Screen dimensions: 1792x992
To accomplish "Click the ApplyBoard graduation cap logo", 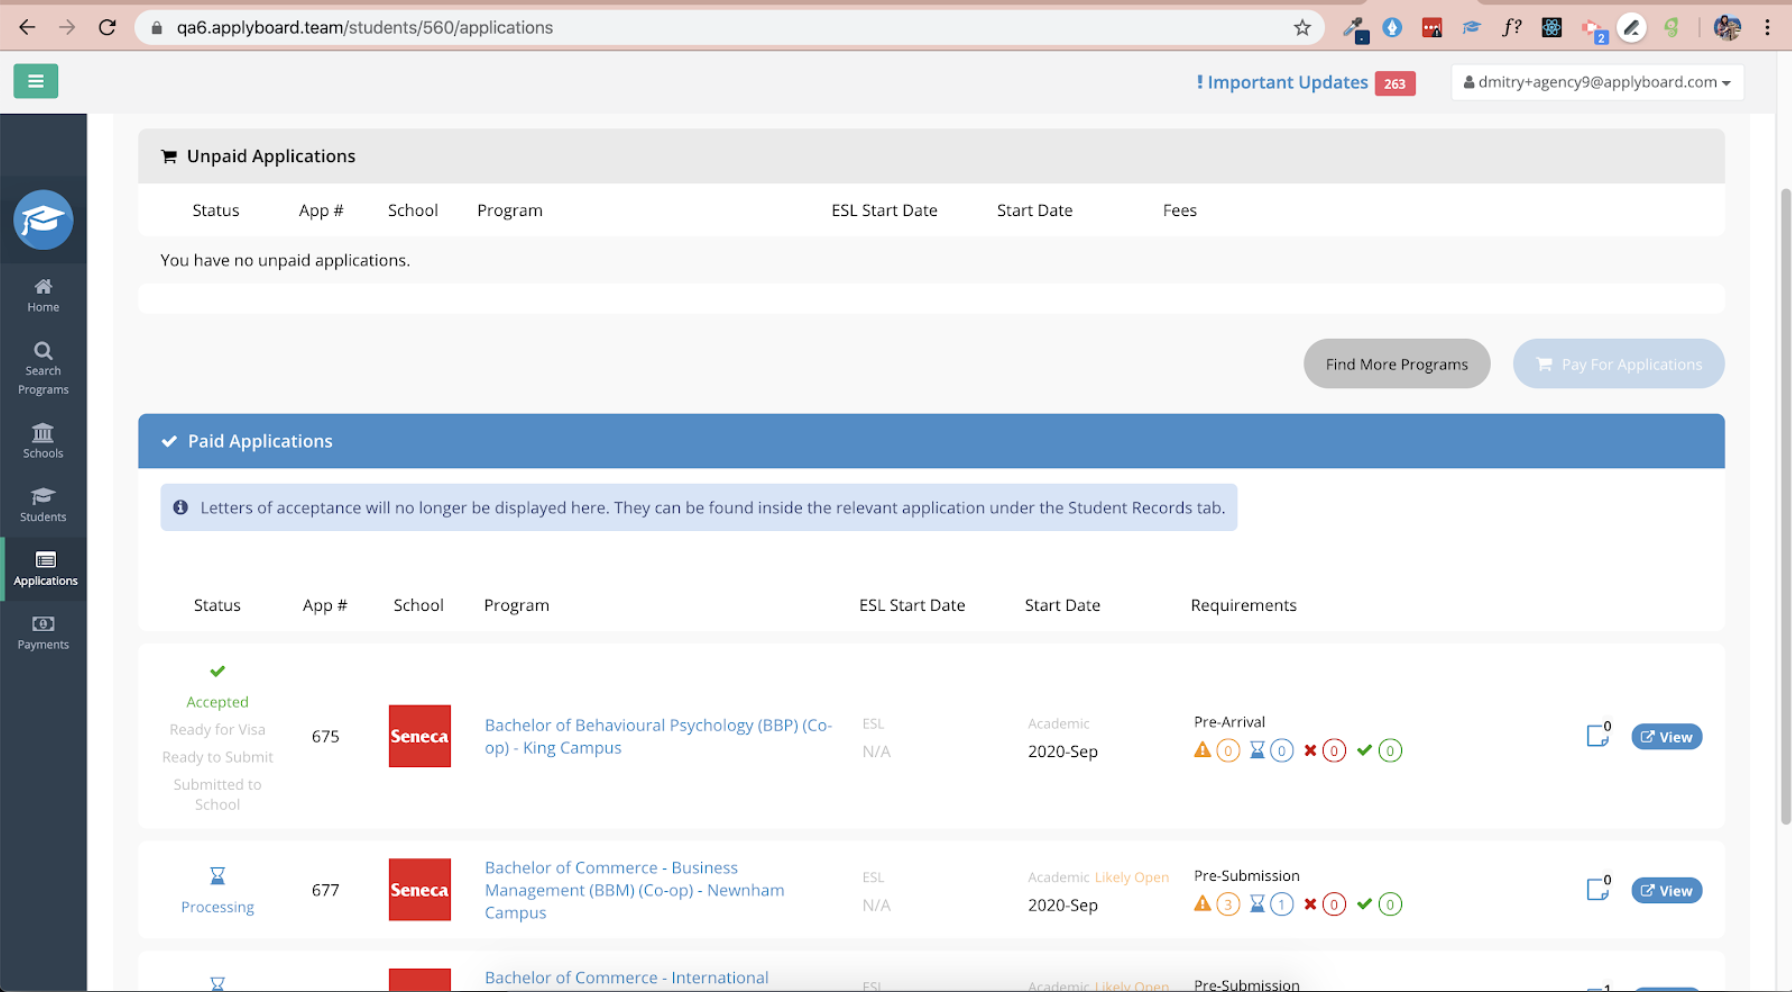I will point(43,220).
